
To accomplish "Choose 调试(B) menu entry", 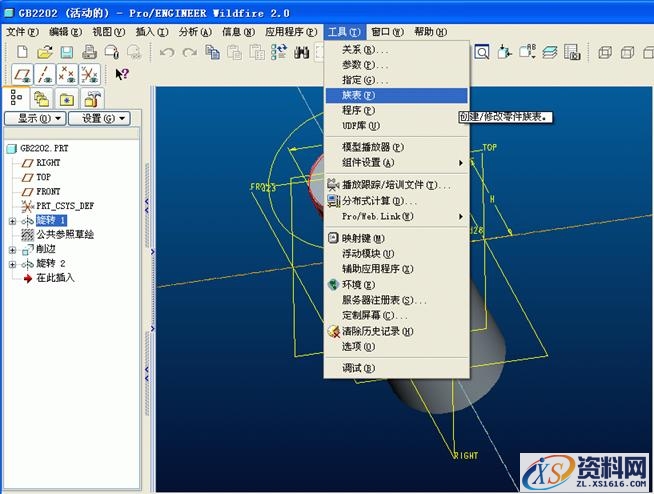I will click(396, 369).
